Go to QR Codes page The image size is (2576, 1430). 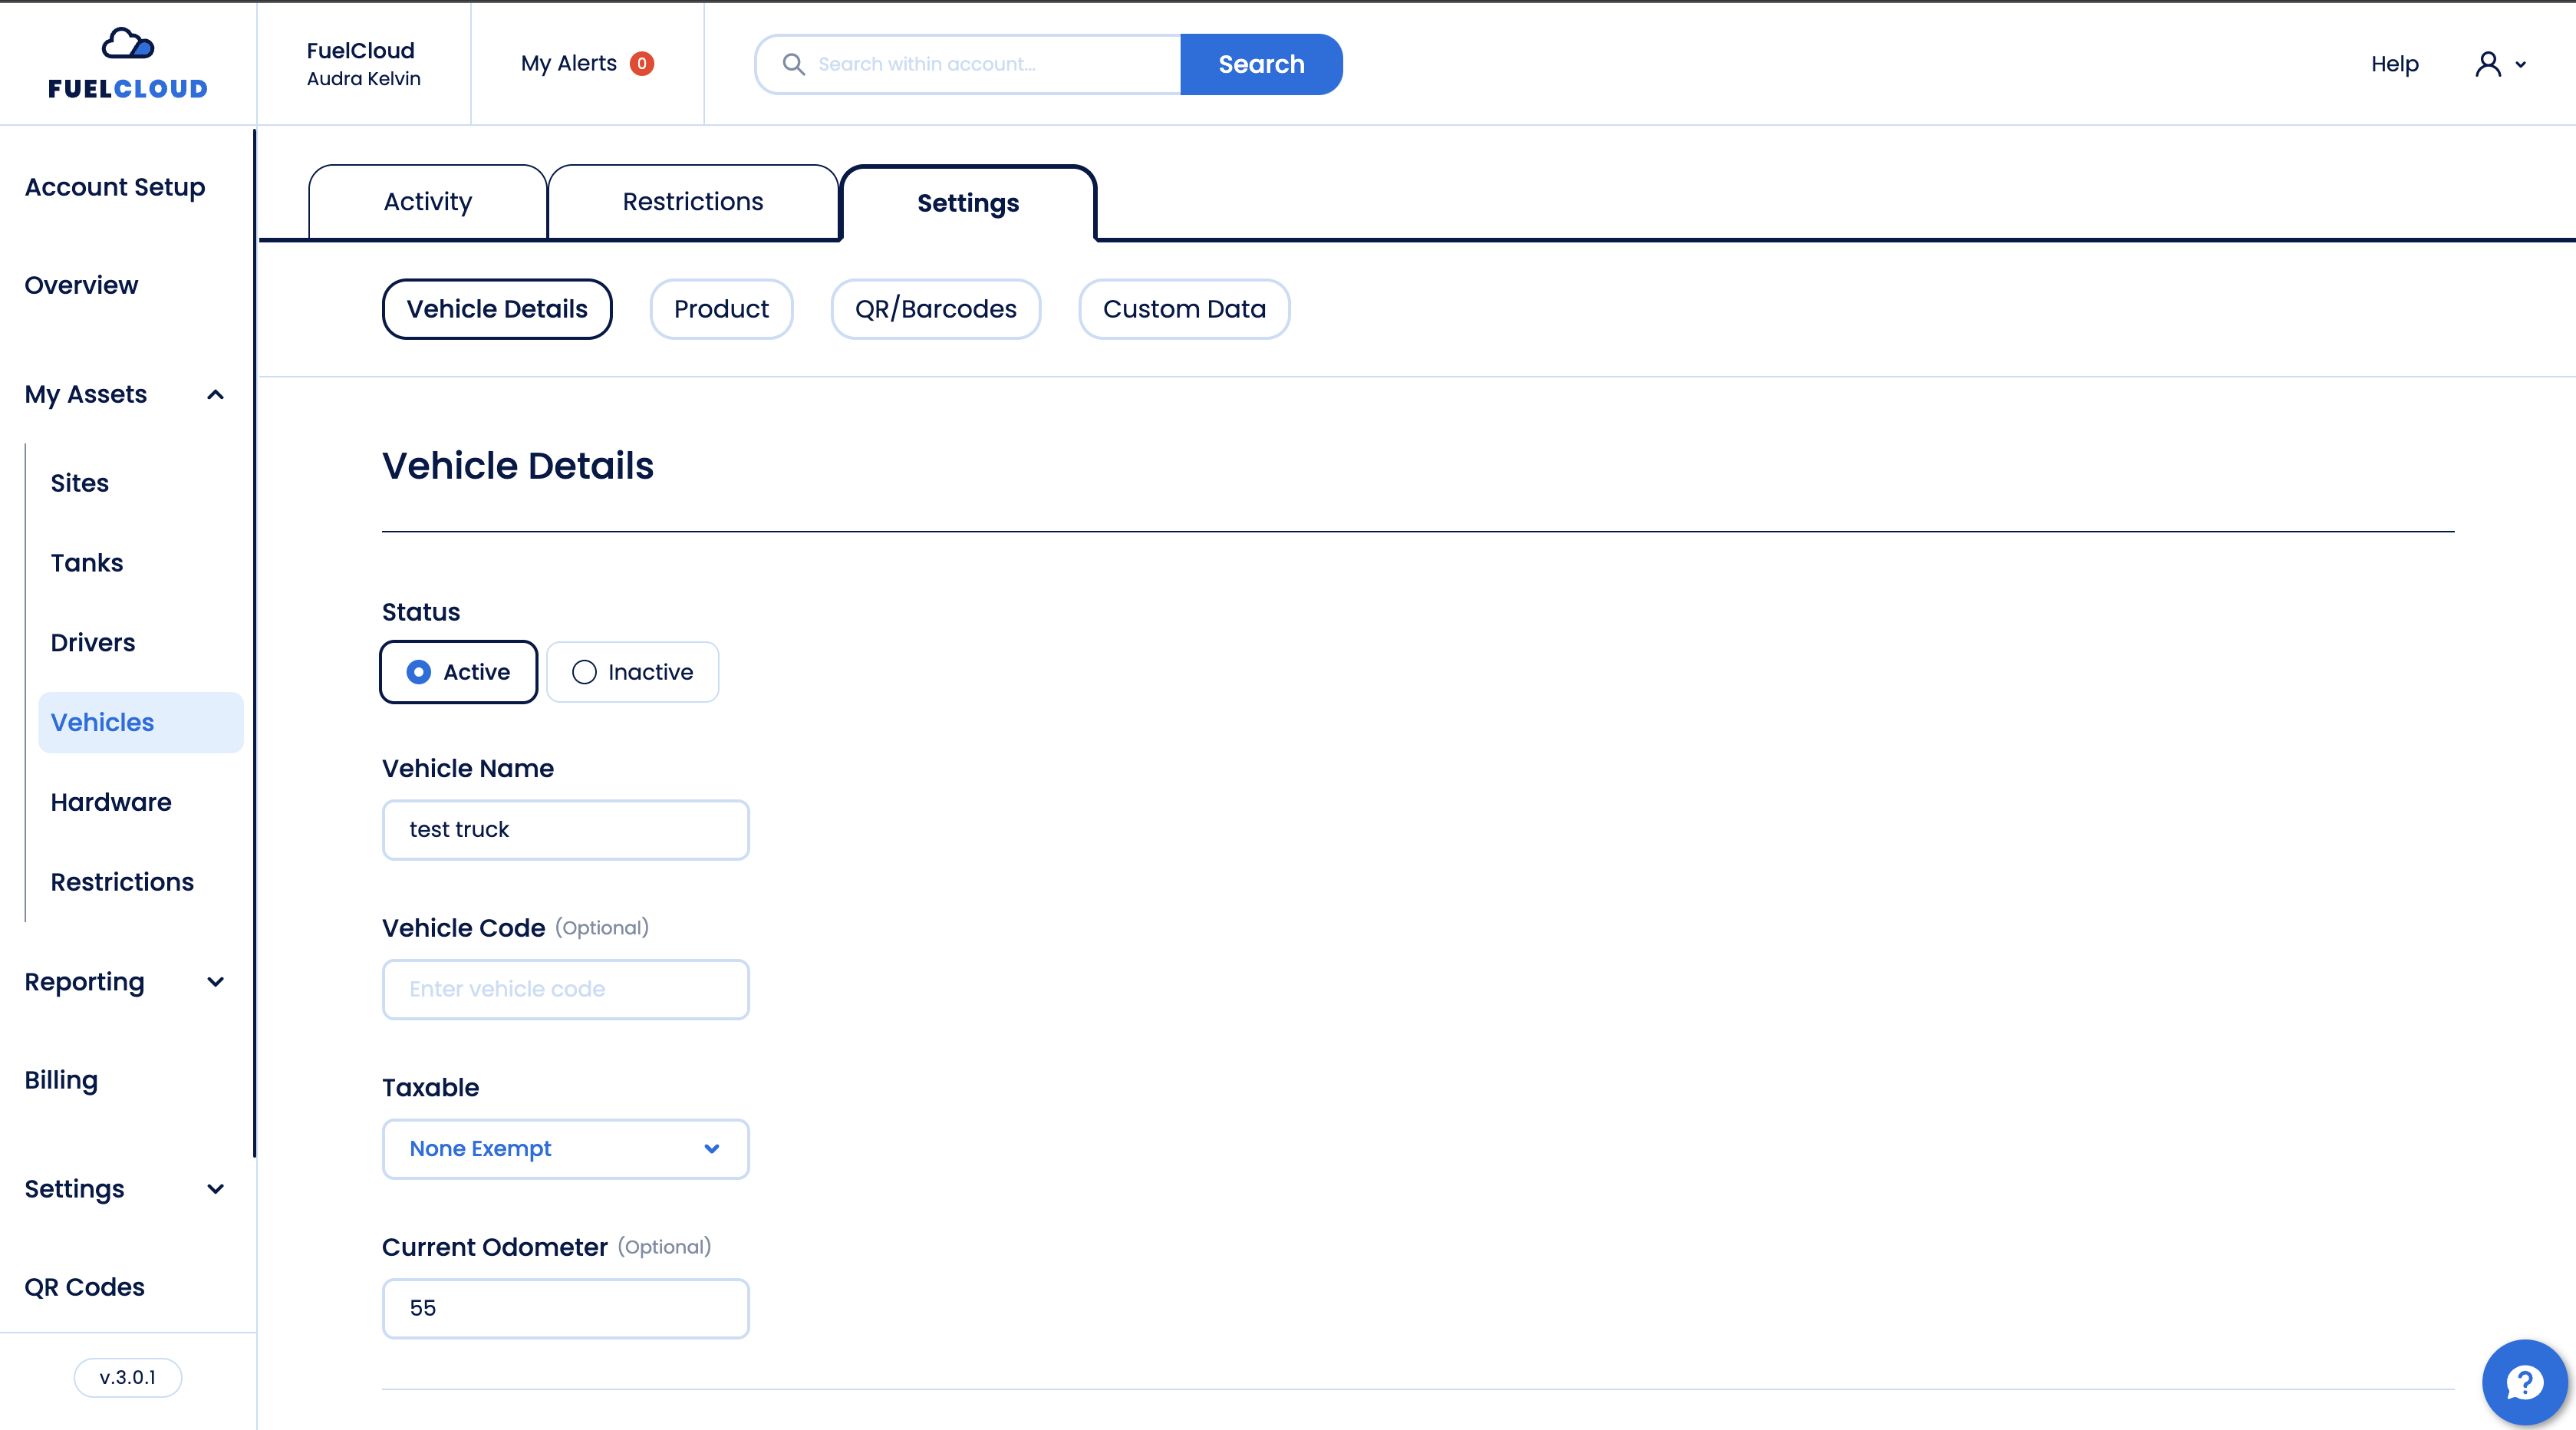click(x=85, y=1287)
